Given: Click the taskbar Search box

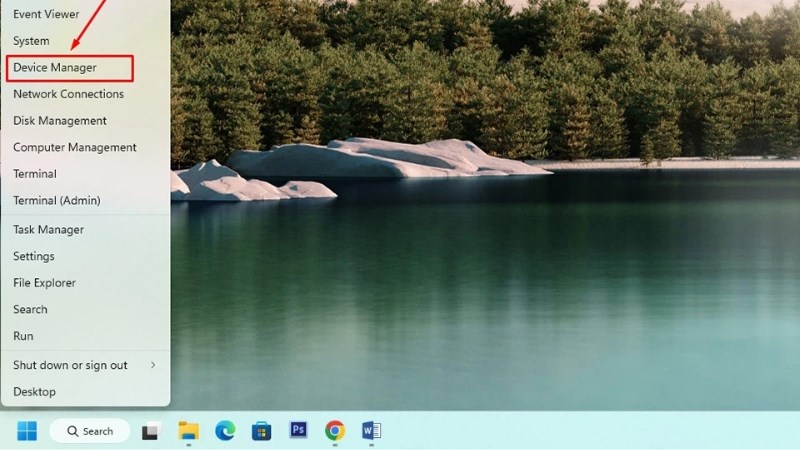Looking at the screenshot, I should pos(90,431).
